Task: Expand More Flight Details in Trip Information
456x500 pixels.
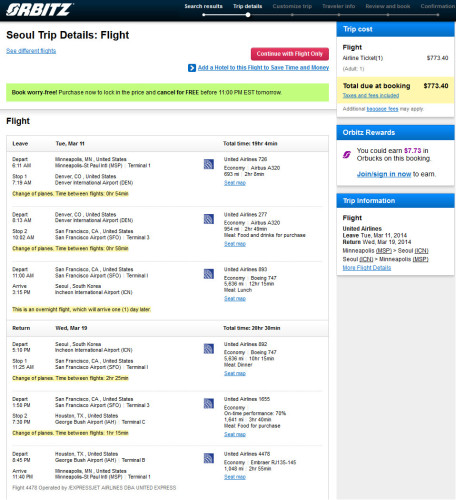Action: 367,268
